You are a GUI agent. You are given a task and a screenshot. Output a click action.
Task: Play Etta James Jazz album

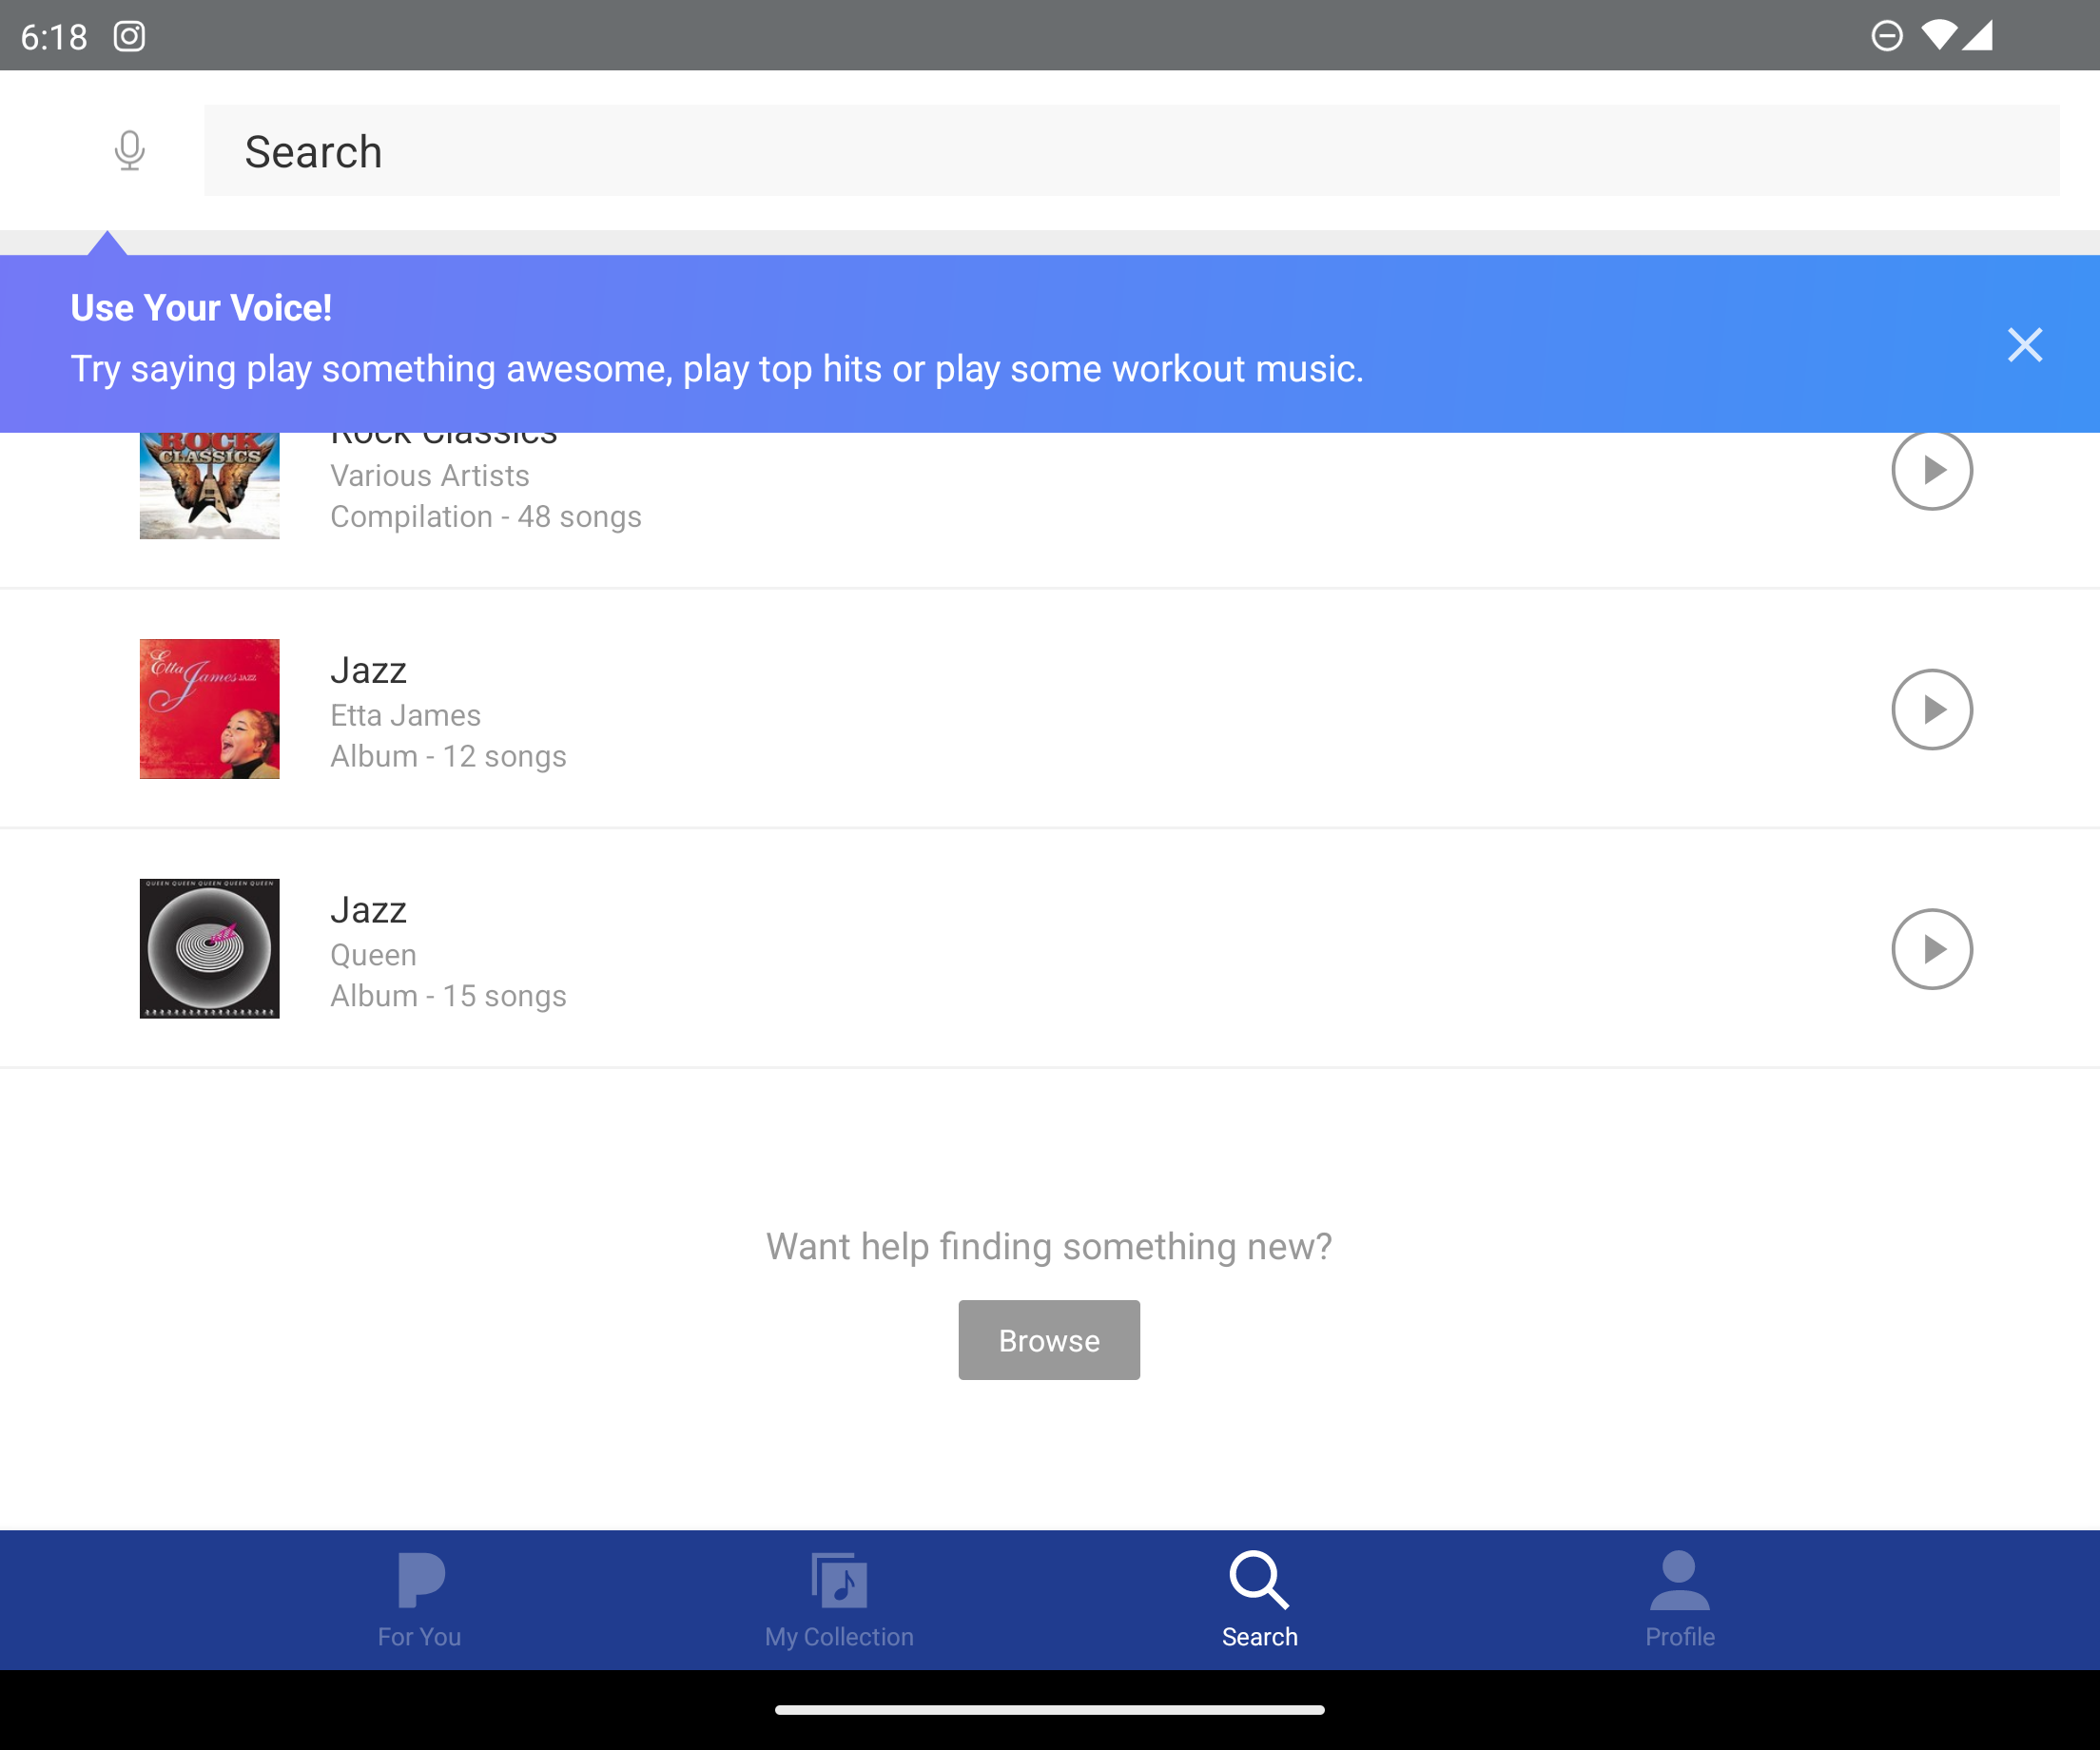pos(1931,709)
